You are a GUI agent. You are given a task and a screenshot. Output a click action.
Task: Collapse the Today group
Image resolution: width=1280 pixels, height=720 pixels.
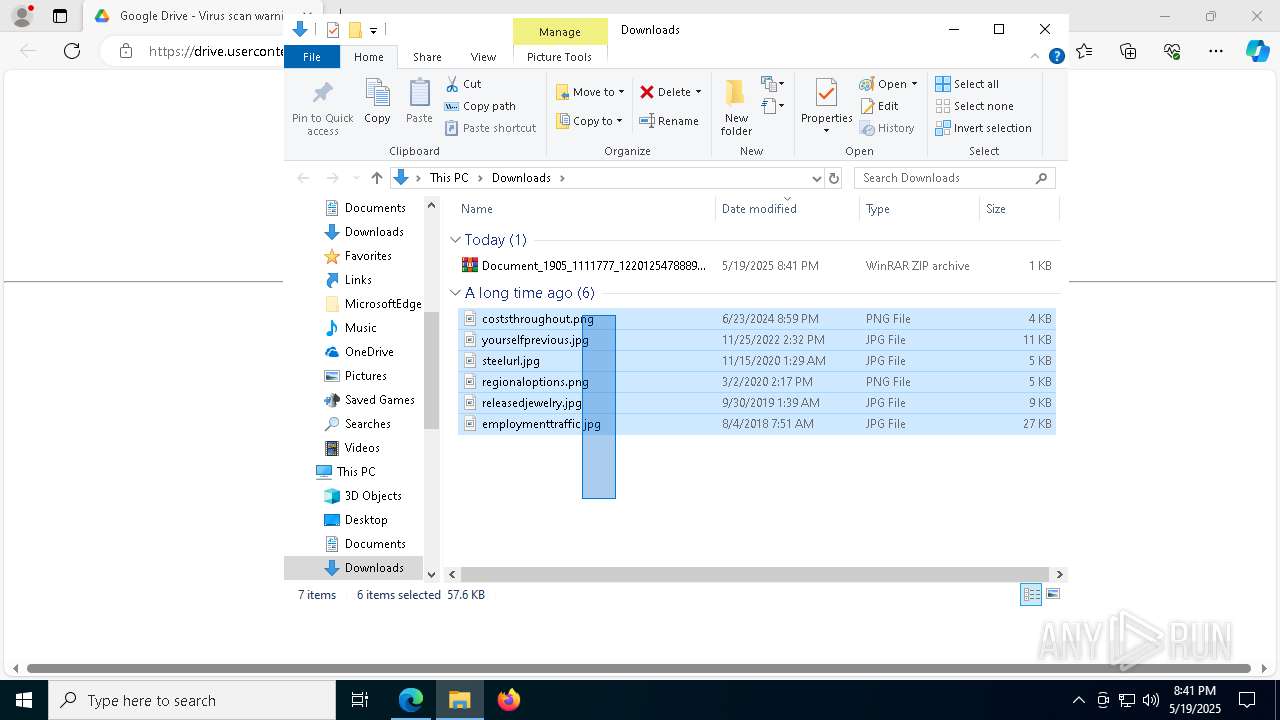(456, 240)
